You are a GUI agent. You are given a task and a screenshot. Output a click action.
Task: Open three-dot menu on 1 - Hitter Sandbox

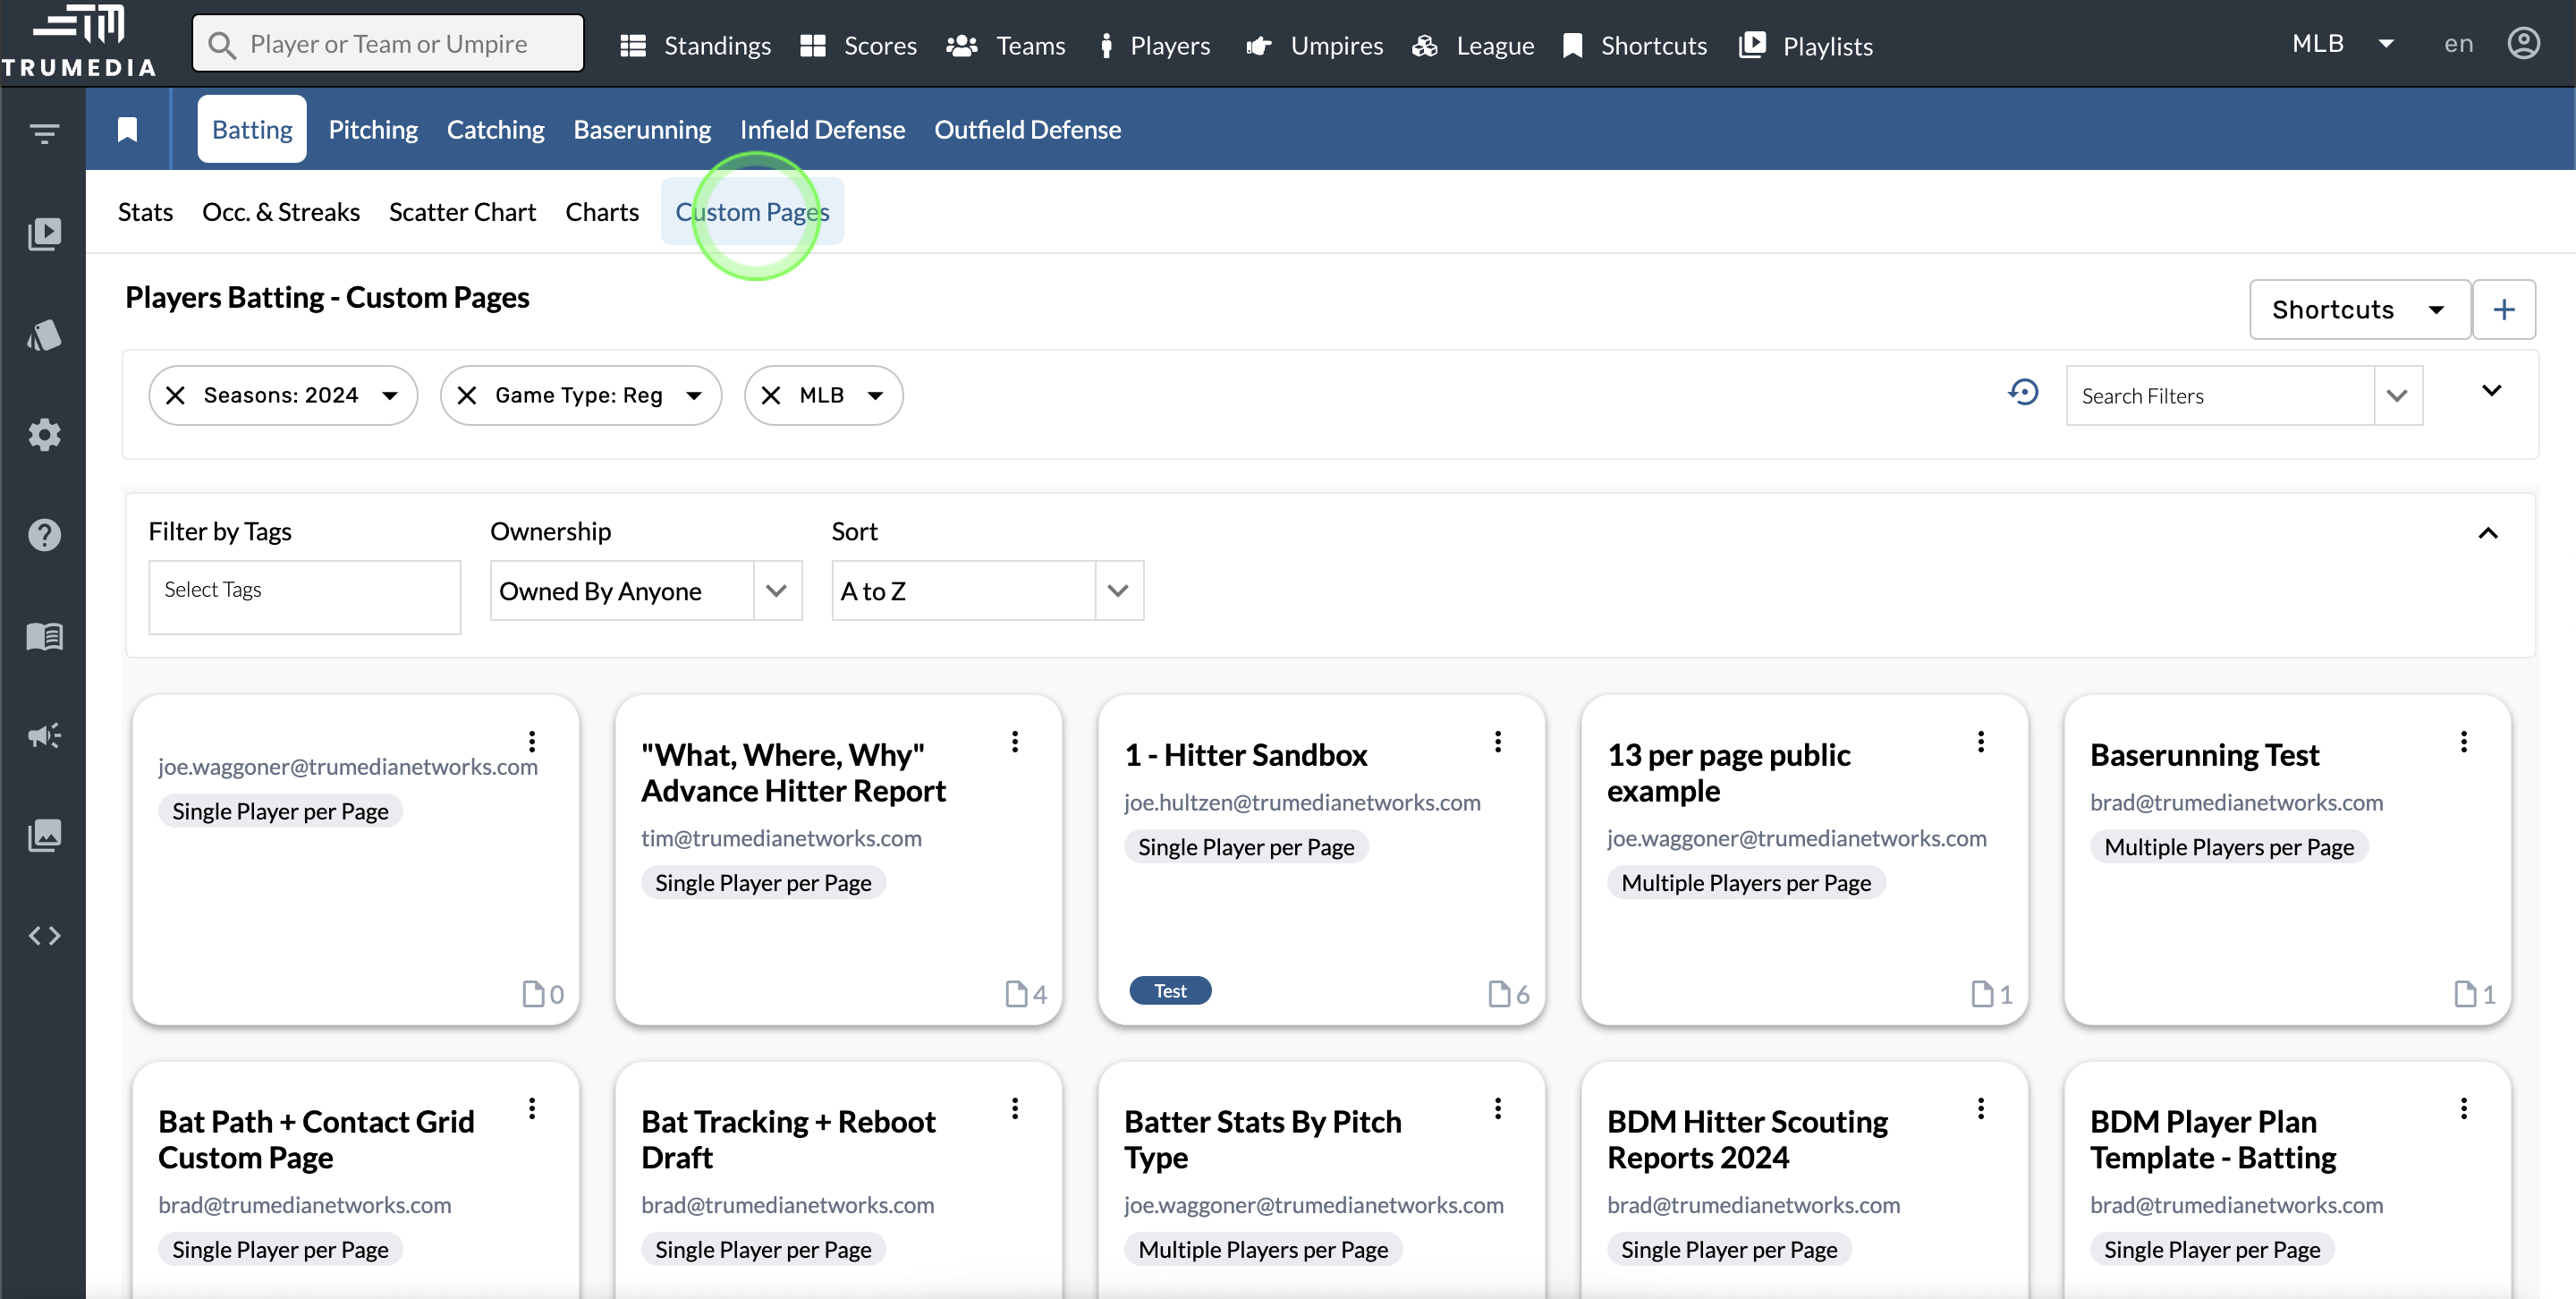(x=1497, y=742)
